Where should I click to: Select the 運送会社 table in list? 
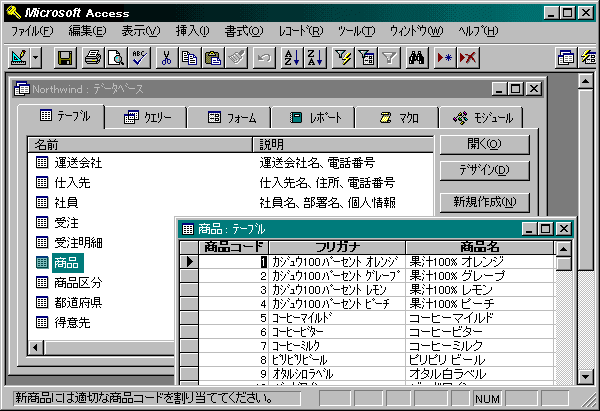point(69,163)
